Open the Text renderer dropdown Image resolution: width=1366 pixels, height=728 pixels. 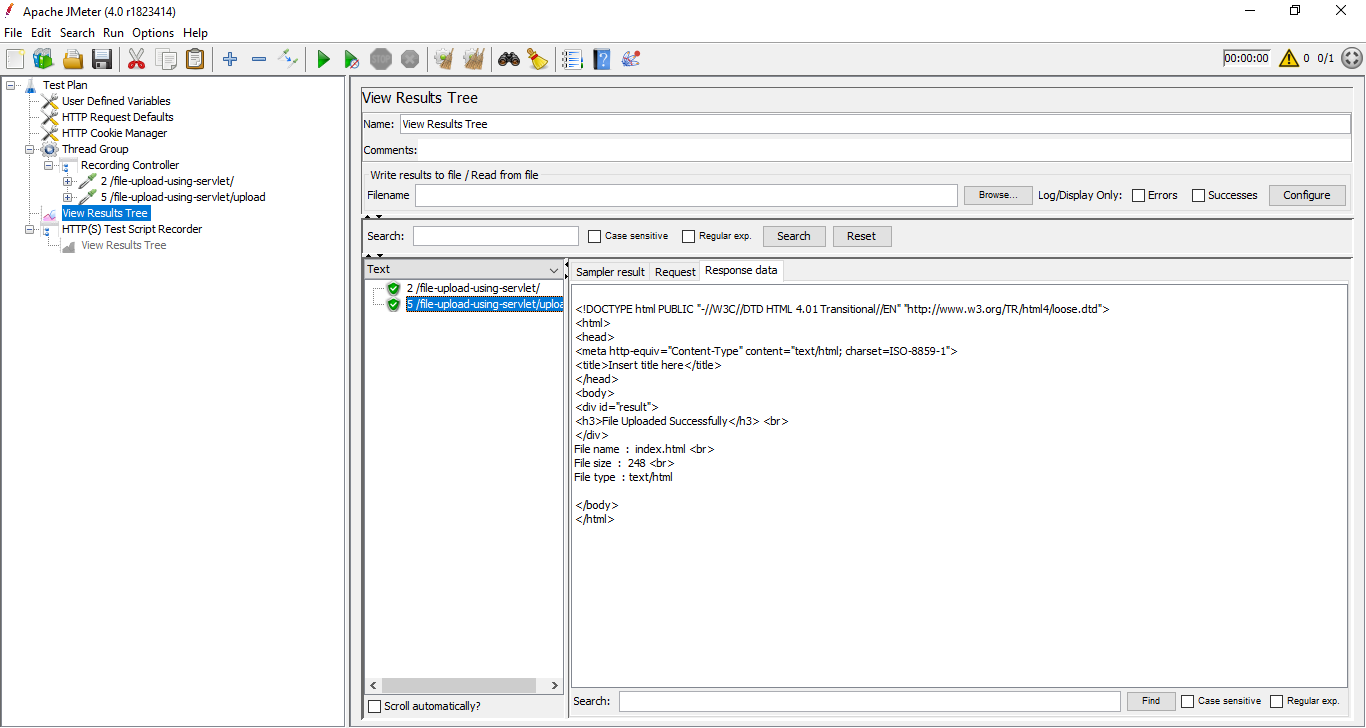[463, 269]
